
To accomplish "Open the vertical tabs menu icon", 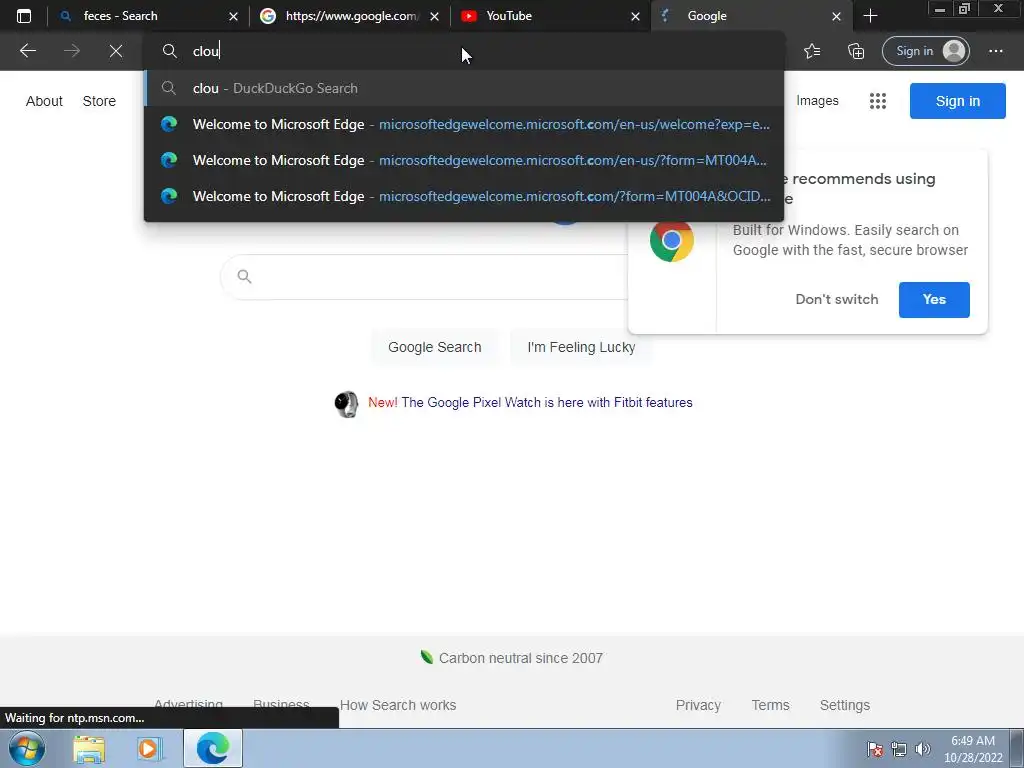I will pyautogui.click(x=24, y=16).
